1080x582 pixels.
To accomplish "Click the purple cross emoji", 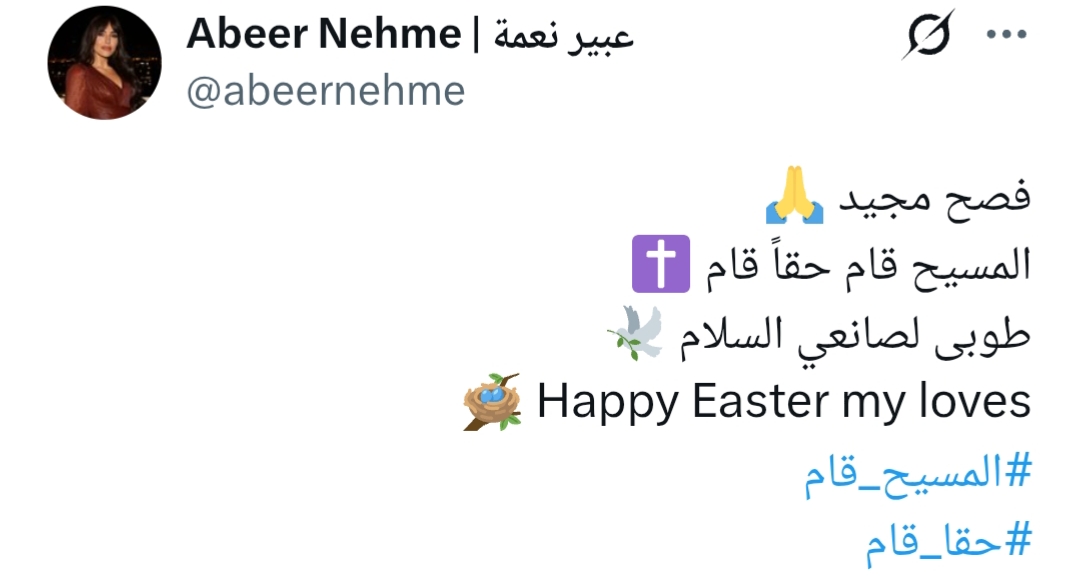I will 660,265.
